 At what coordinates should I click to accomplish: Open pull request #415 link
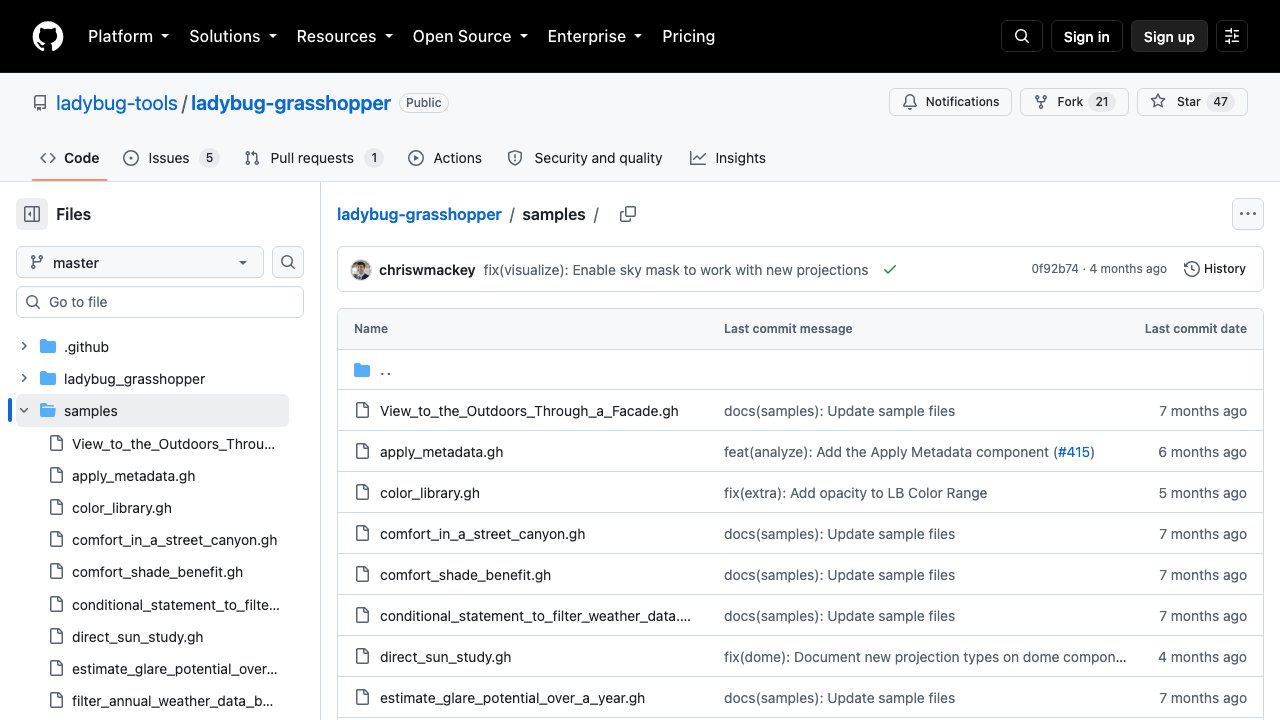[x=1074, y=452]
